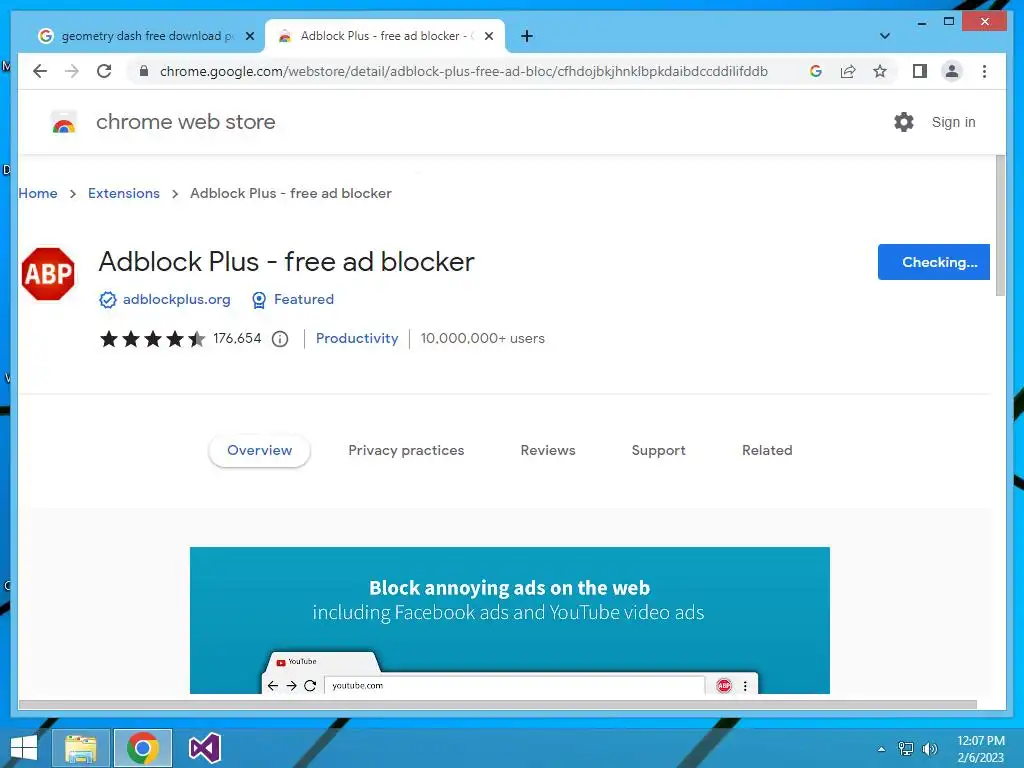
Task: Click the Home breadcrumb link
Action: tap(38, 193)
